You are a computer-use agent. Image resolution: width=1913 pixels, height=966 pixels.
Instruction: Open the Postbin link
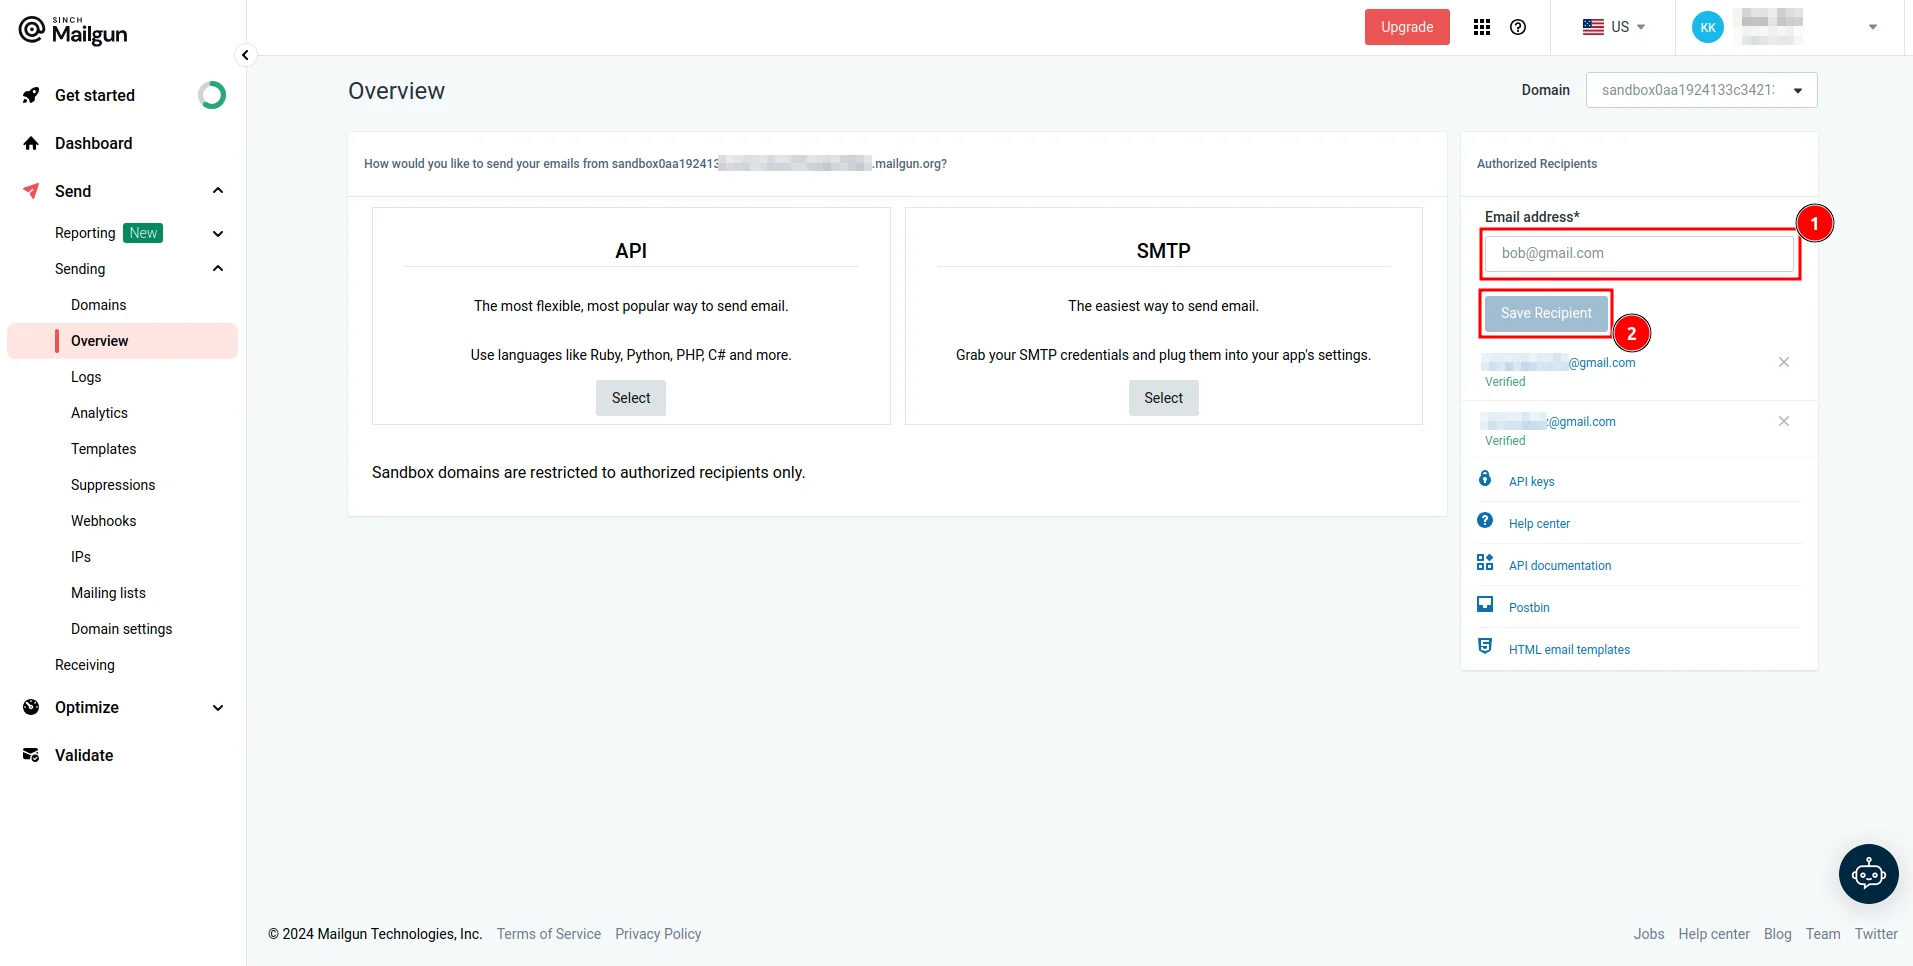(x=1529, y=608)
